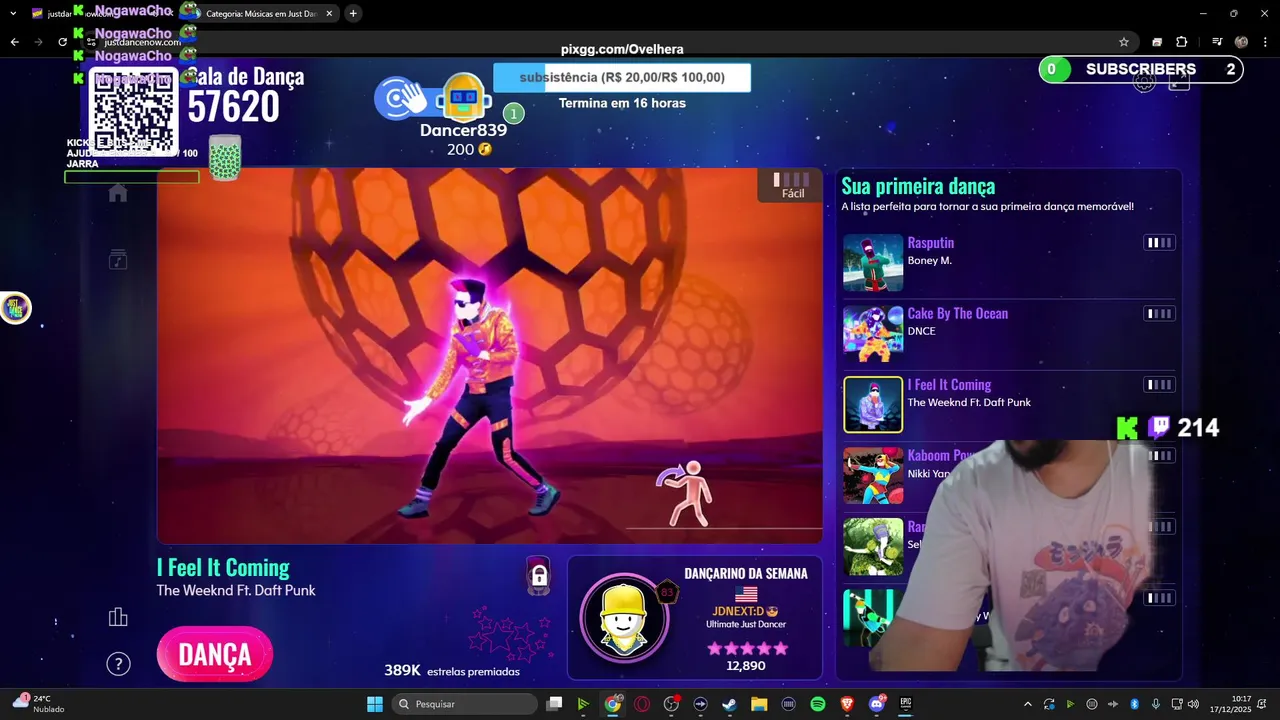Open Spotify from the taskbar
This screenshot has height=720, width=1280.
point(817,704)
